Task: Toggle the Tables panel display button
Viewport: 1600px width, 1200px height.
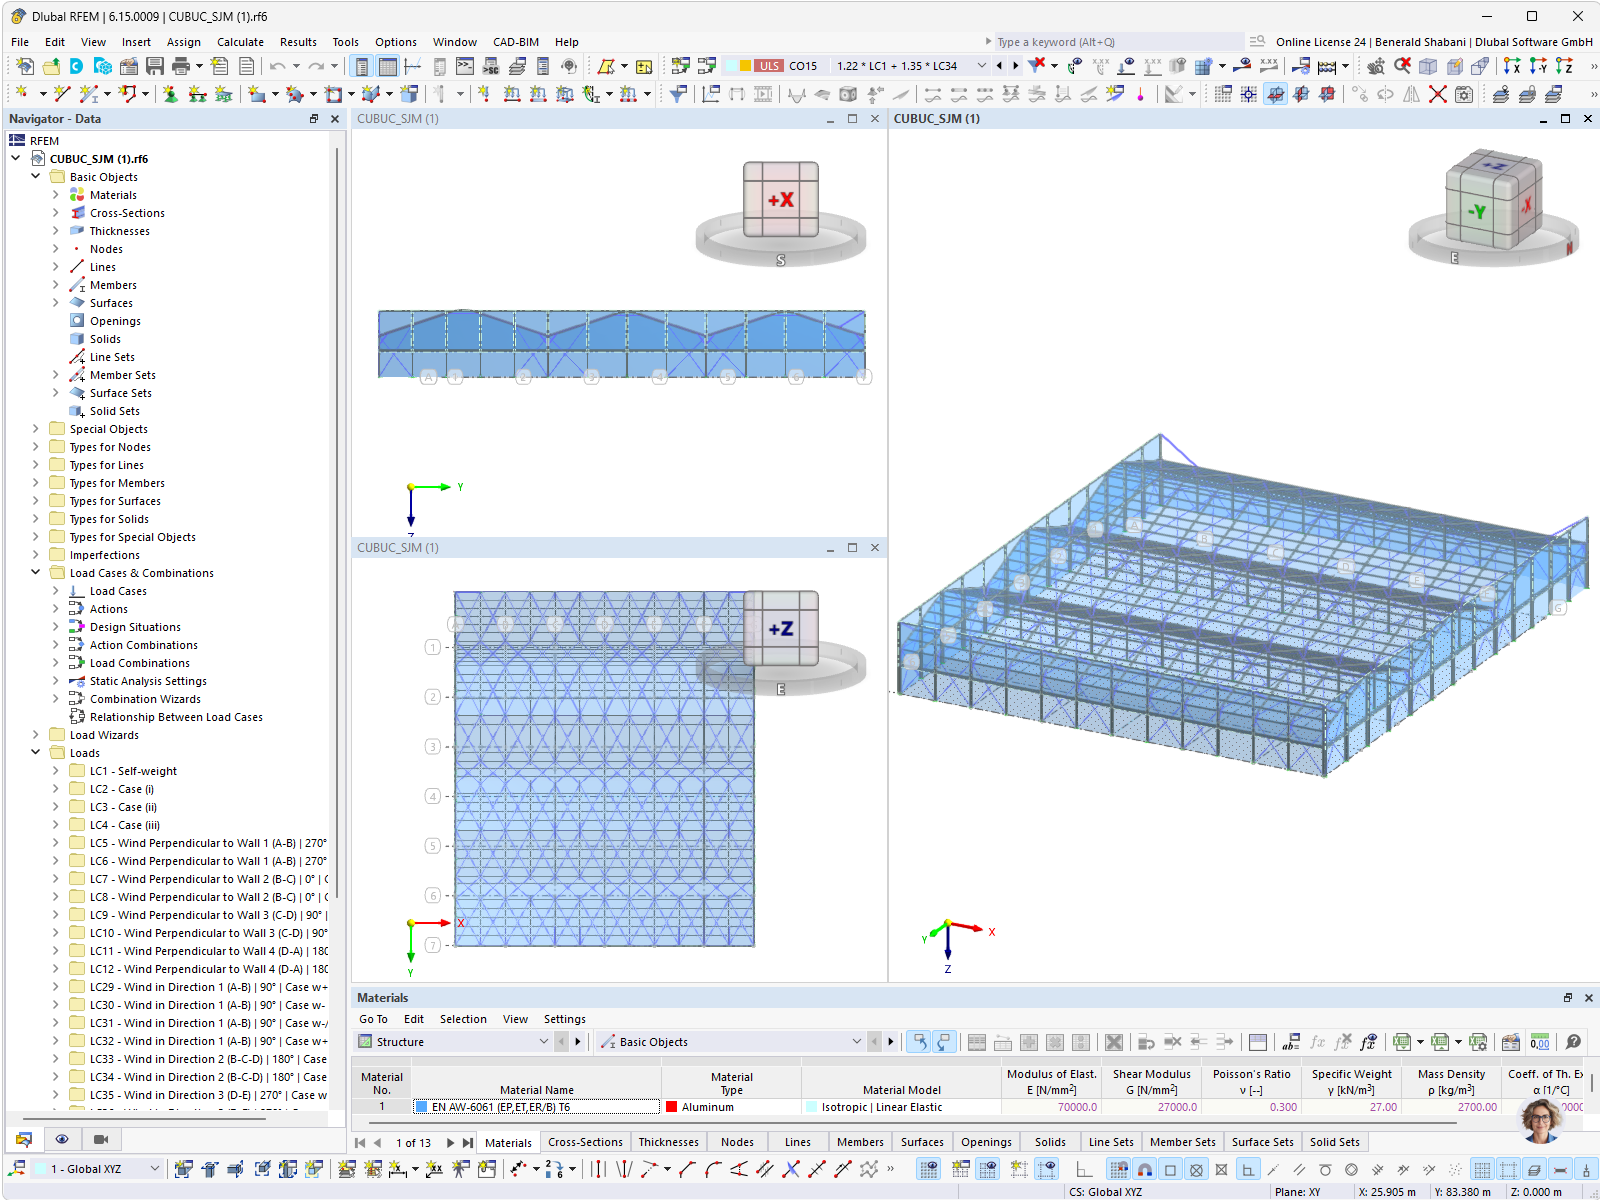Action: (387, 66)
